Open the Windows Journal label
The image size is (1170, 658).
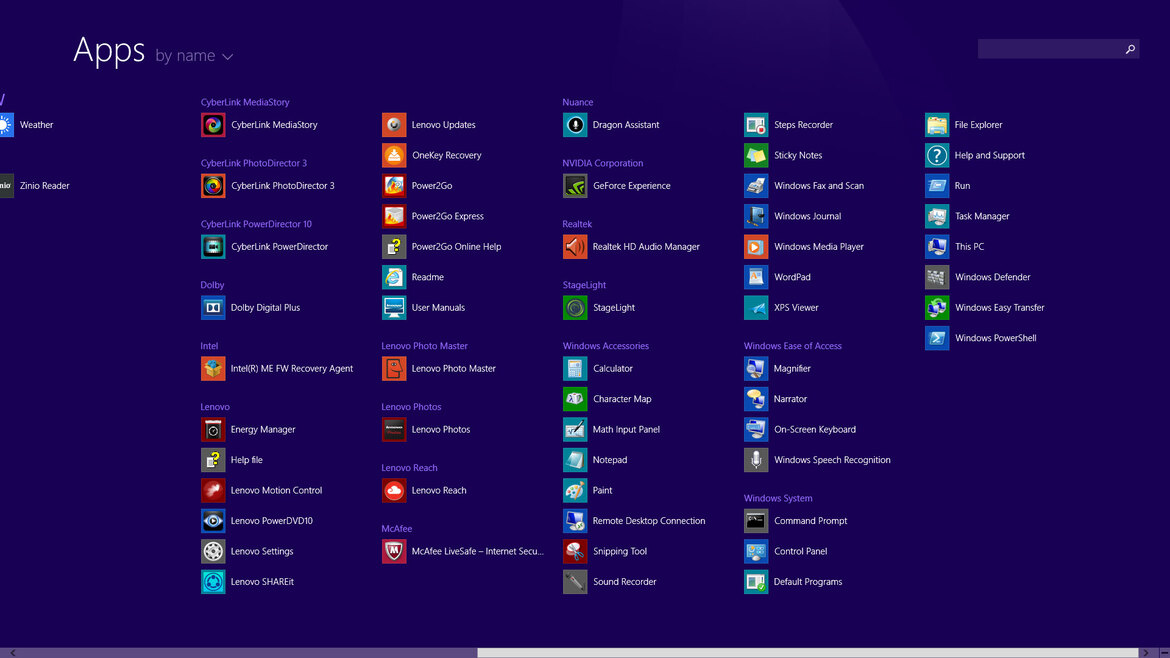pos(807,216)
